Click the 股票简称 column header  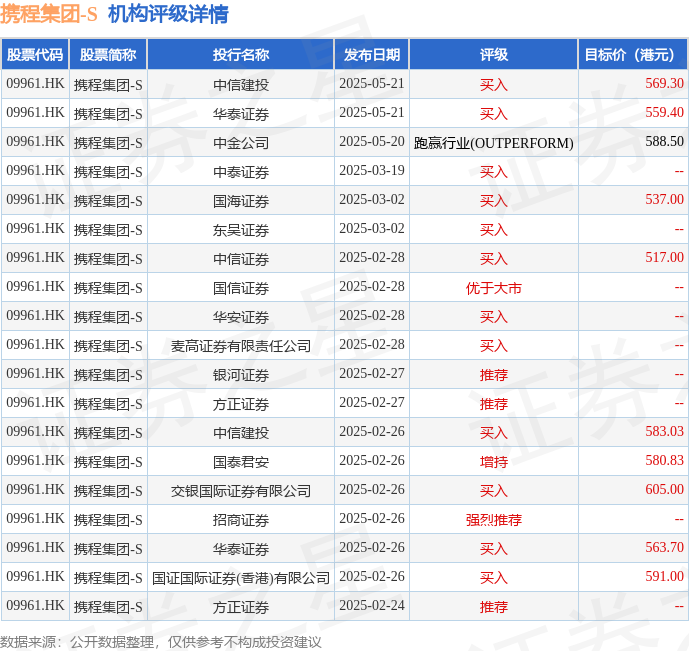point(108,55)
